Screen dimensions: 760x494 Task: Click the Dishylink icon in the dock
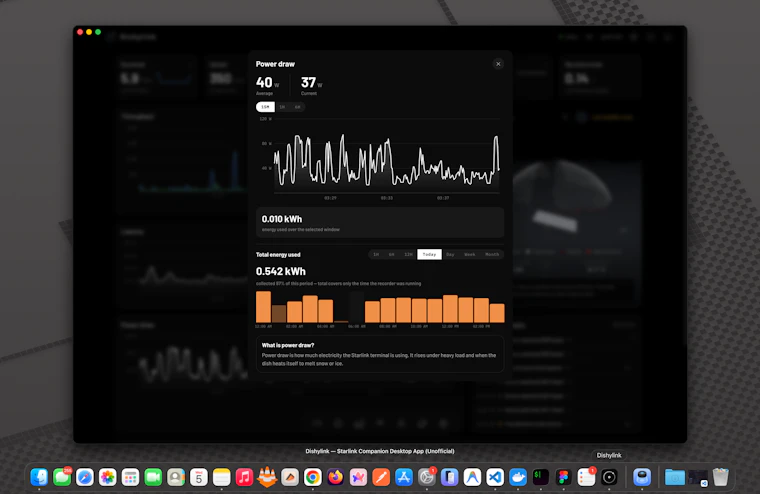pyautogui.click(x=609, y=478)
